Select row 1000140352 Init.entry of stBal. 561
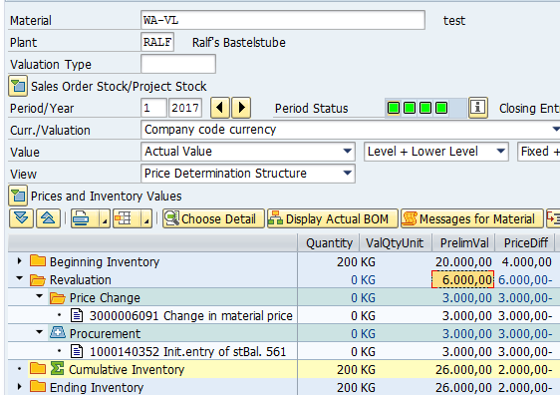This screenshot has height=395, width=560. pos(188,351)
